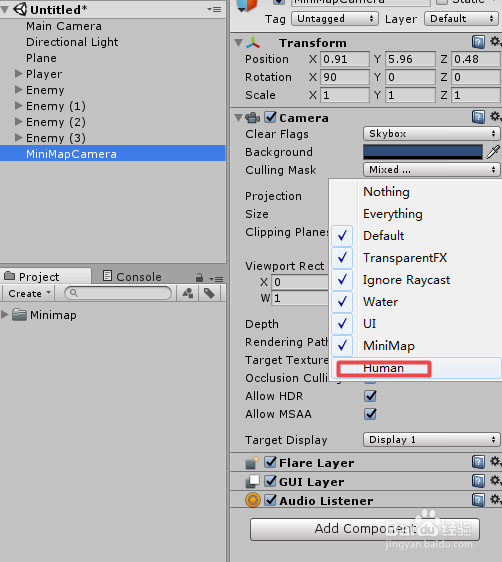
Task: Toggle the Ignore Raycast layer entry
Action: [416, 280]
